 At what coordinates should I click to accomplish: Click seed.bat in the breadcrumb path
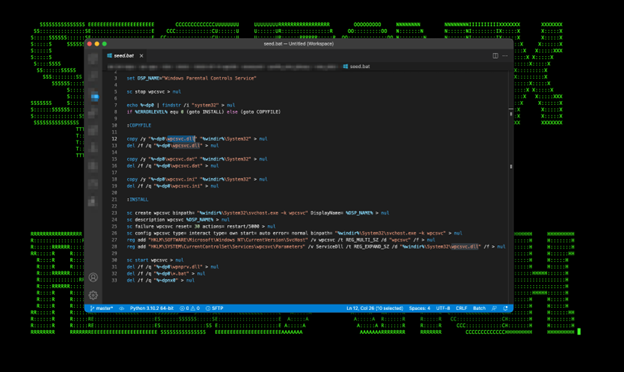357,66
